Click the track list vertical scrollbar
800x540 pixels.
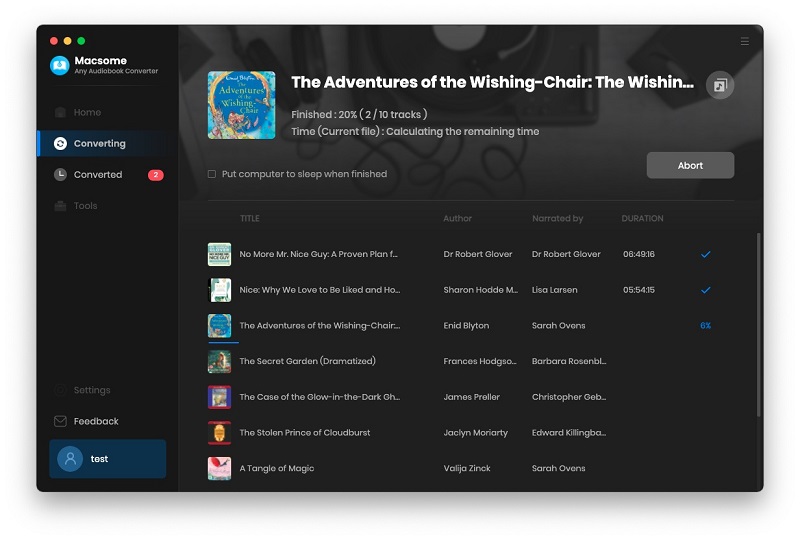click(759, 325)
